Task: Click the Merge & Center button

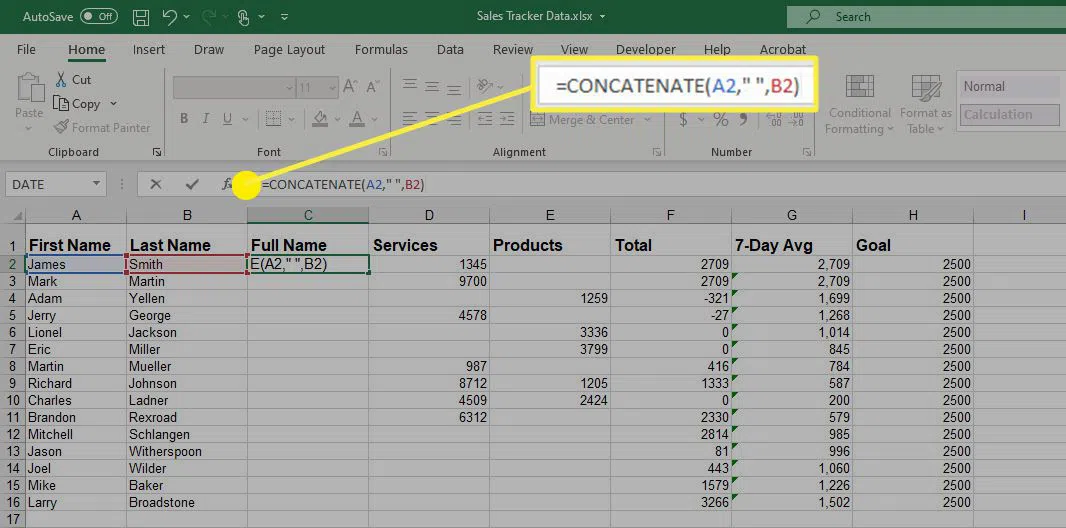Action: coord(590,120)
